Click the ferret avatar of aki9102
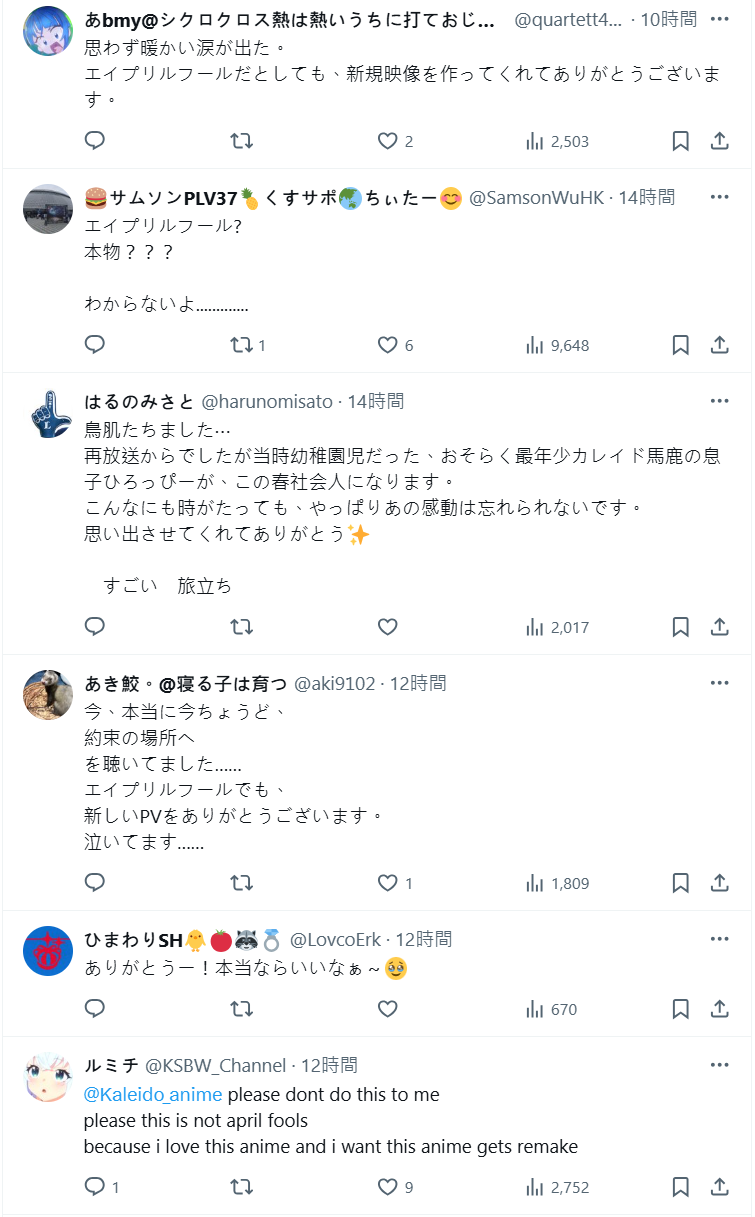Image resolution: width=755 pixels, height=1217 pixels. point(48,695)
